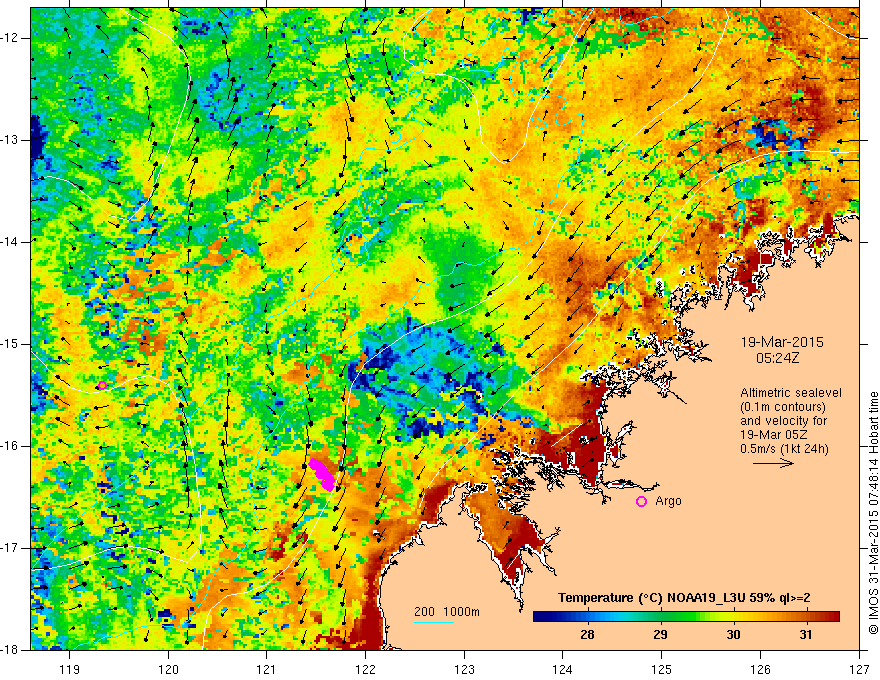The image size is (880, 680).
Task: Click colorbar tick label 28
Action: click(x=587, y=635)
